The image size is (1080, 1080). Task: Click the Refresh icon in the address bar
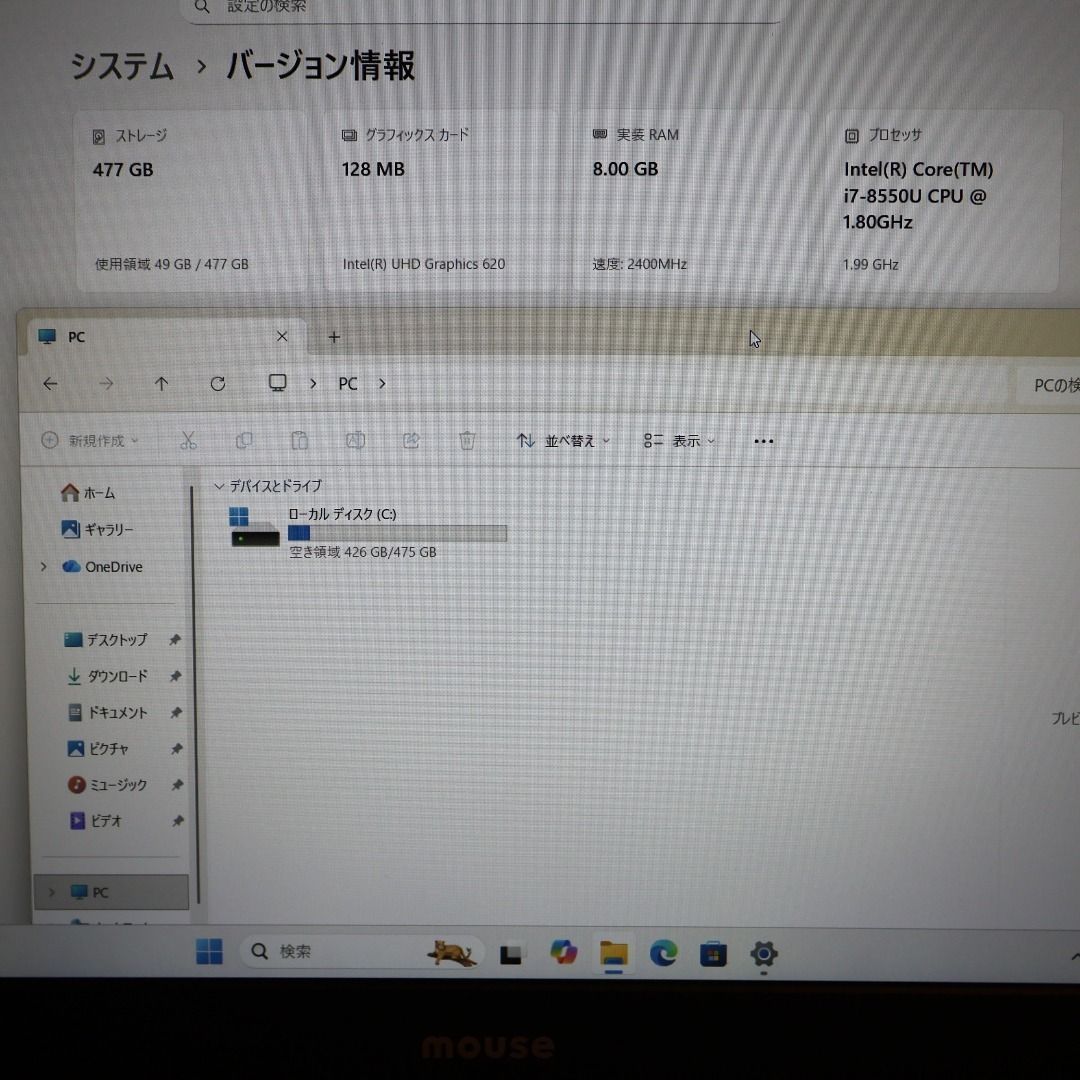coord(218,383)
